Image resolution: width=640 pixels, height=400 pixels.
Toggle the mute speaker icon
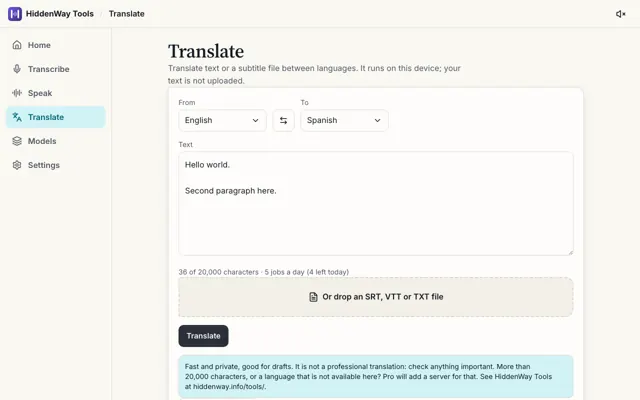(x=620, y=14)
